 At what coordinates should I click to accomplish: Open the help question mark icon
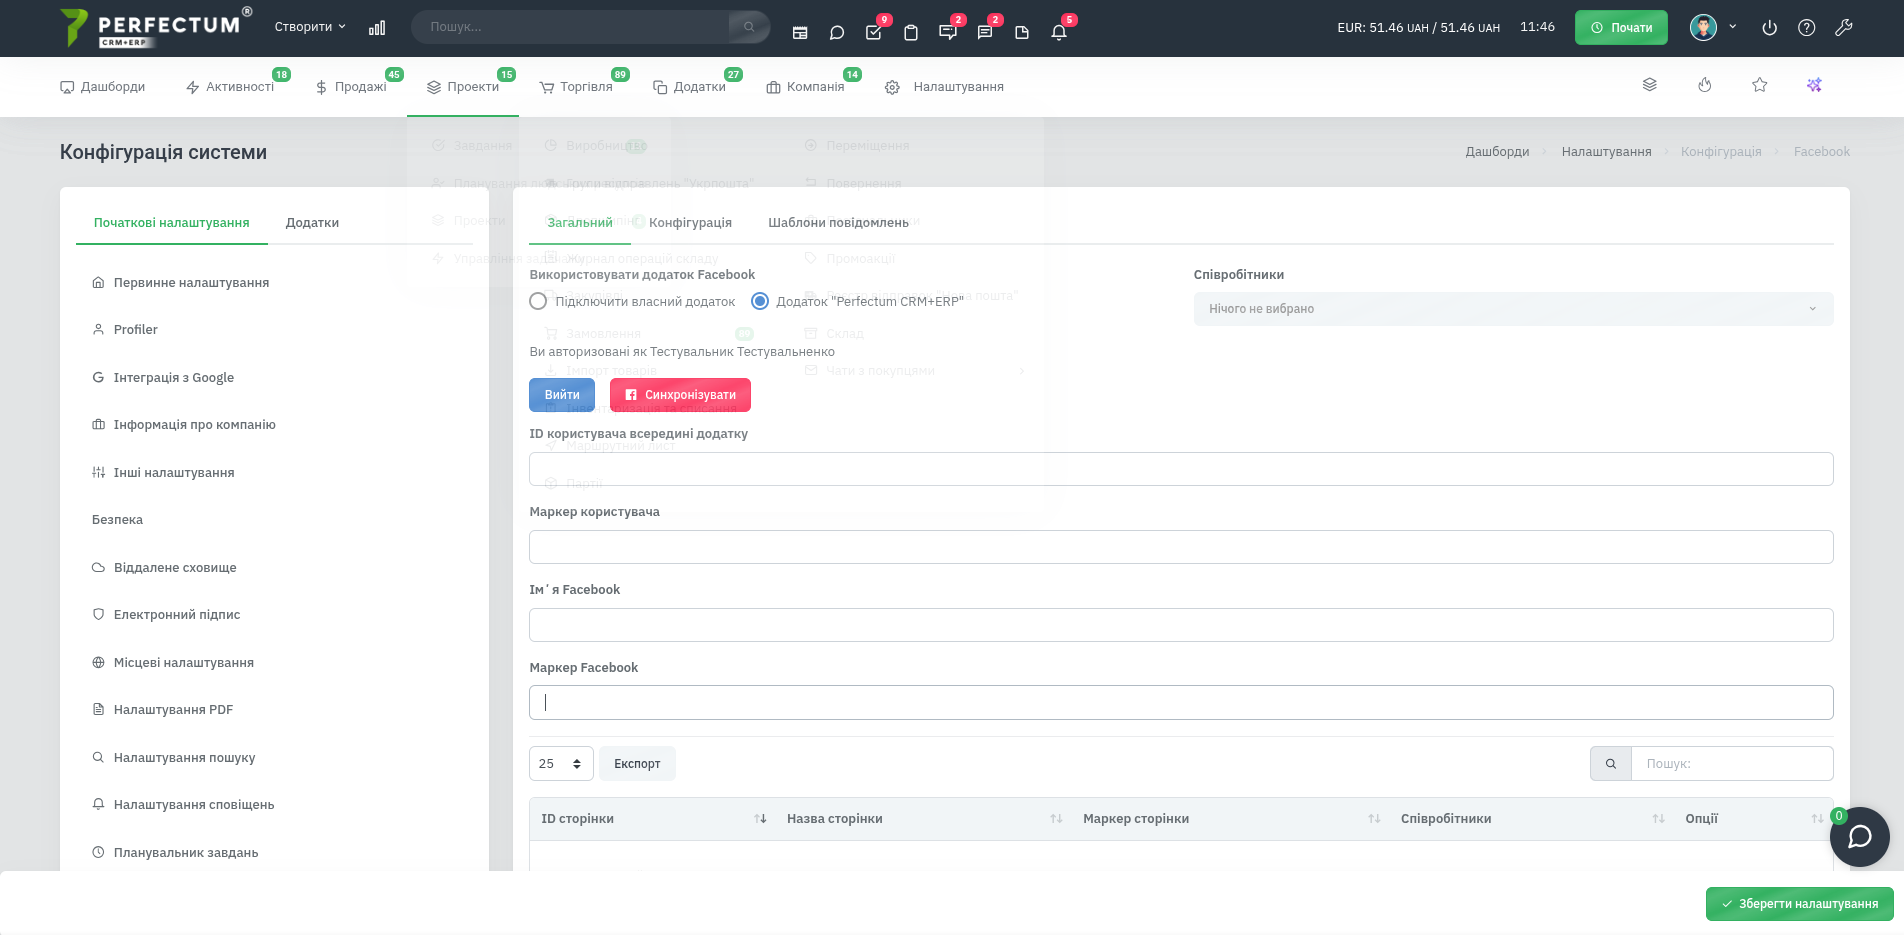1806,28
